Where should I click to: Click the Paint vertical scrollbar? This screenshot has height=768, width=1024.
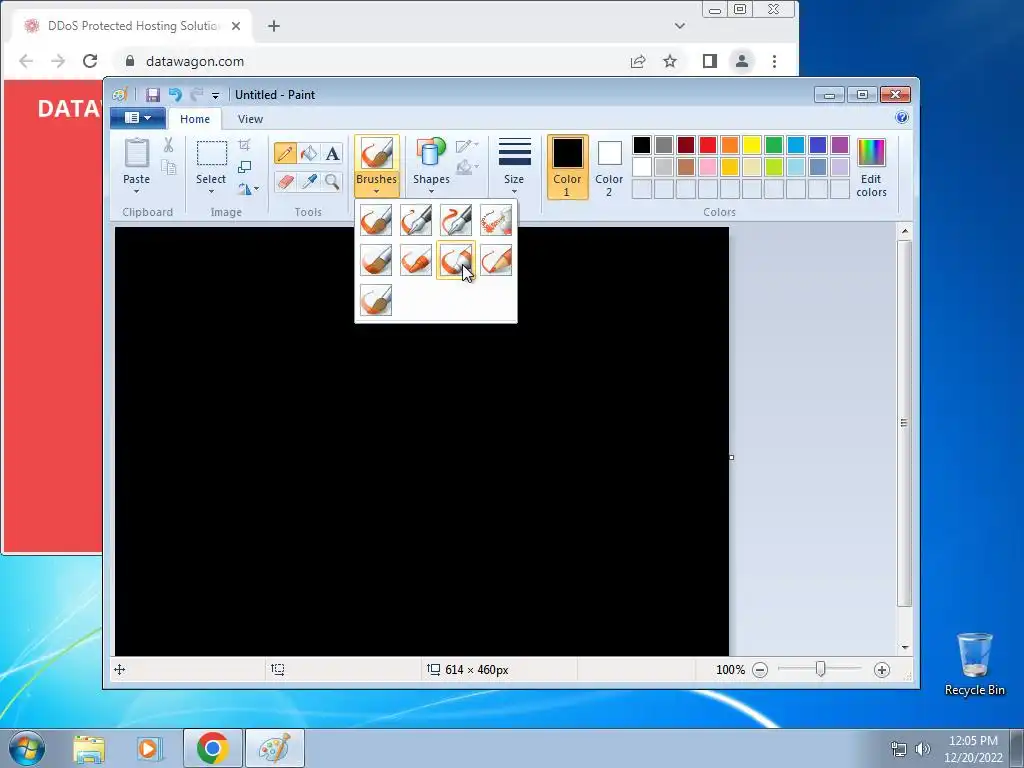click(x=904, y=423)
